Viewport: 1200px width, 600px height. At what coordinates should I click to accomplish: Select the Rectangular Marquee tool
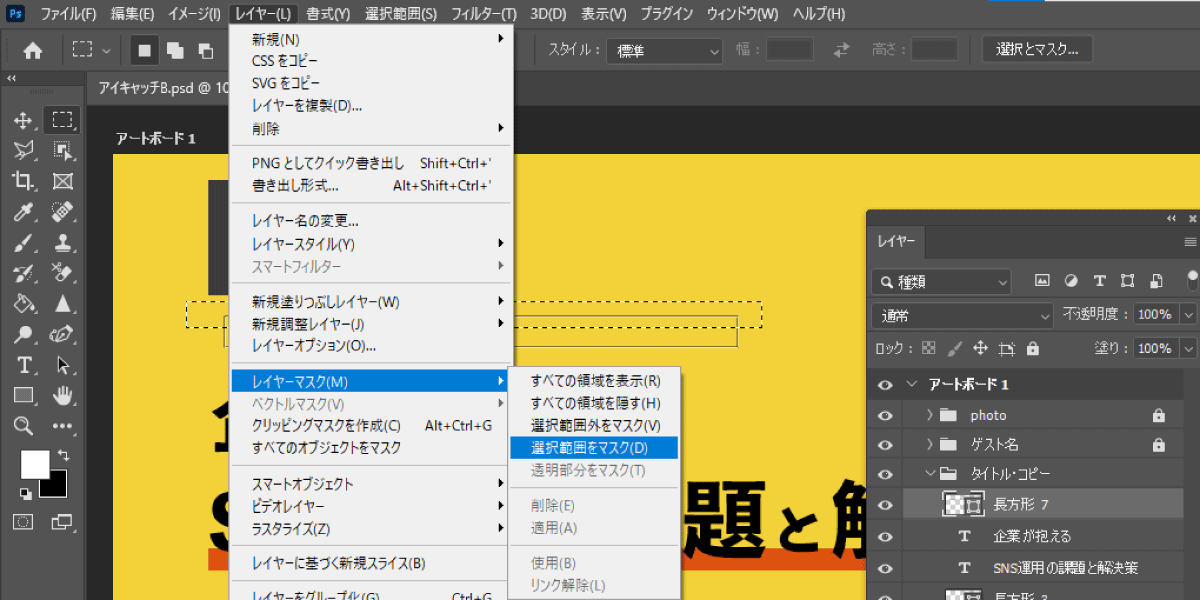point(63,121)
